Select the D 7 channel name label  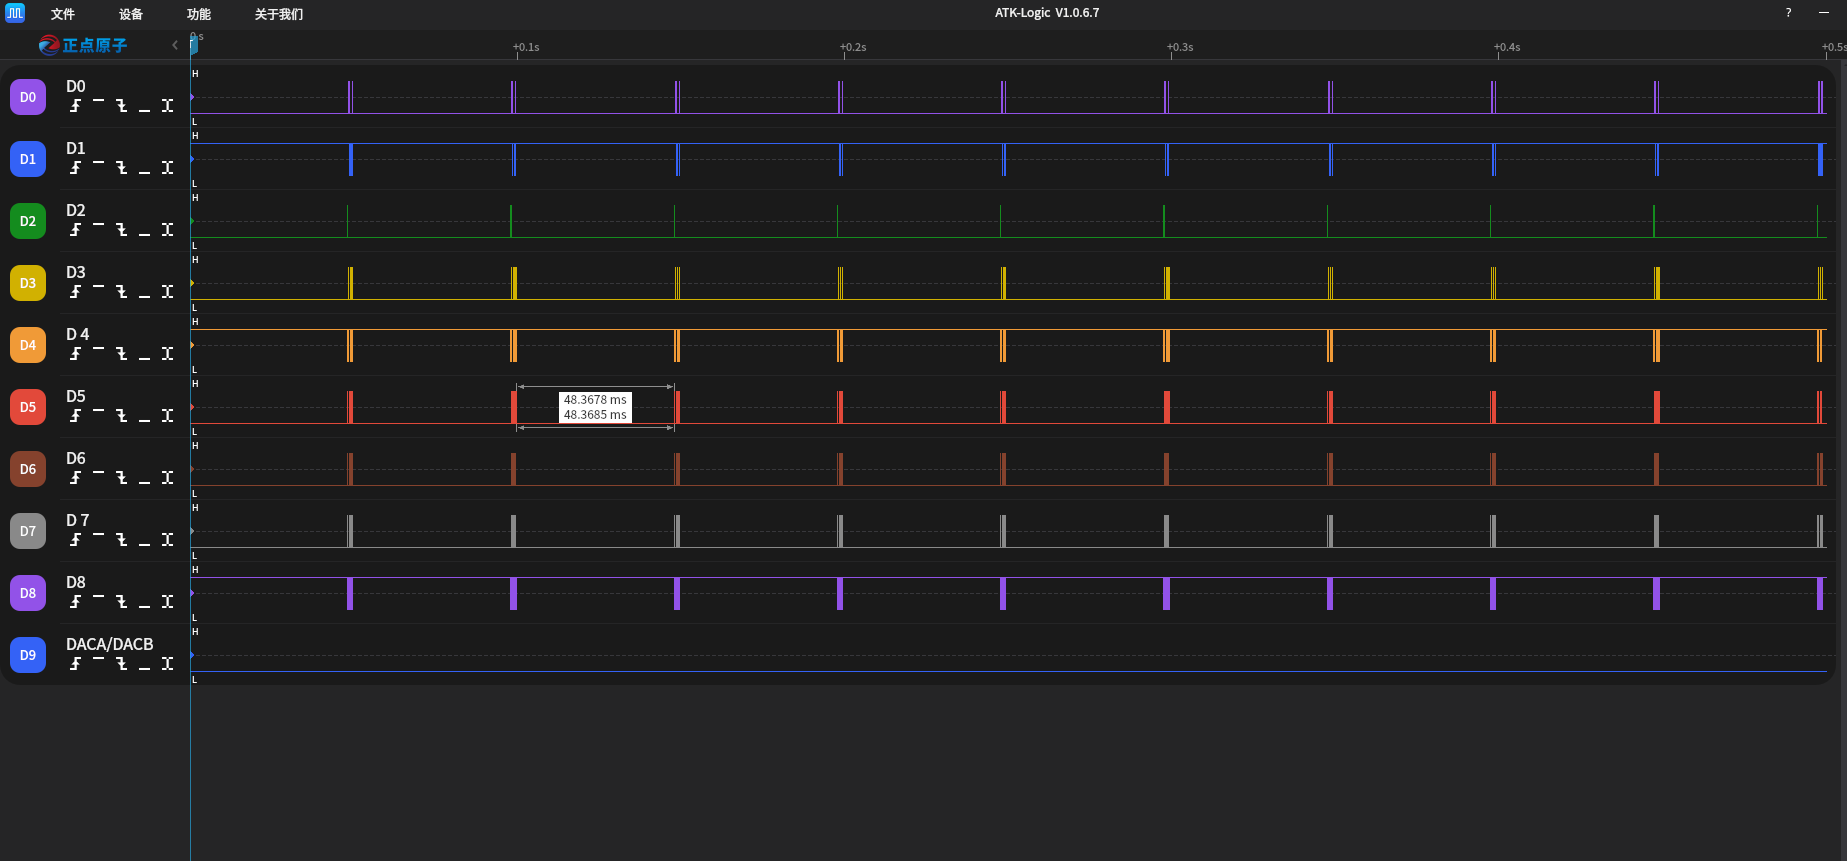(x=78, y=521)
